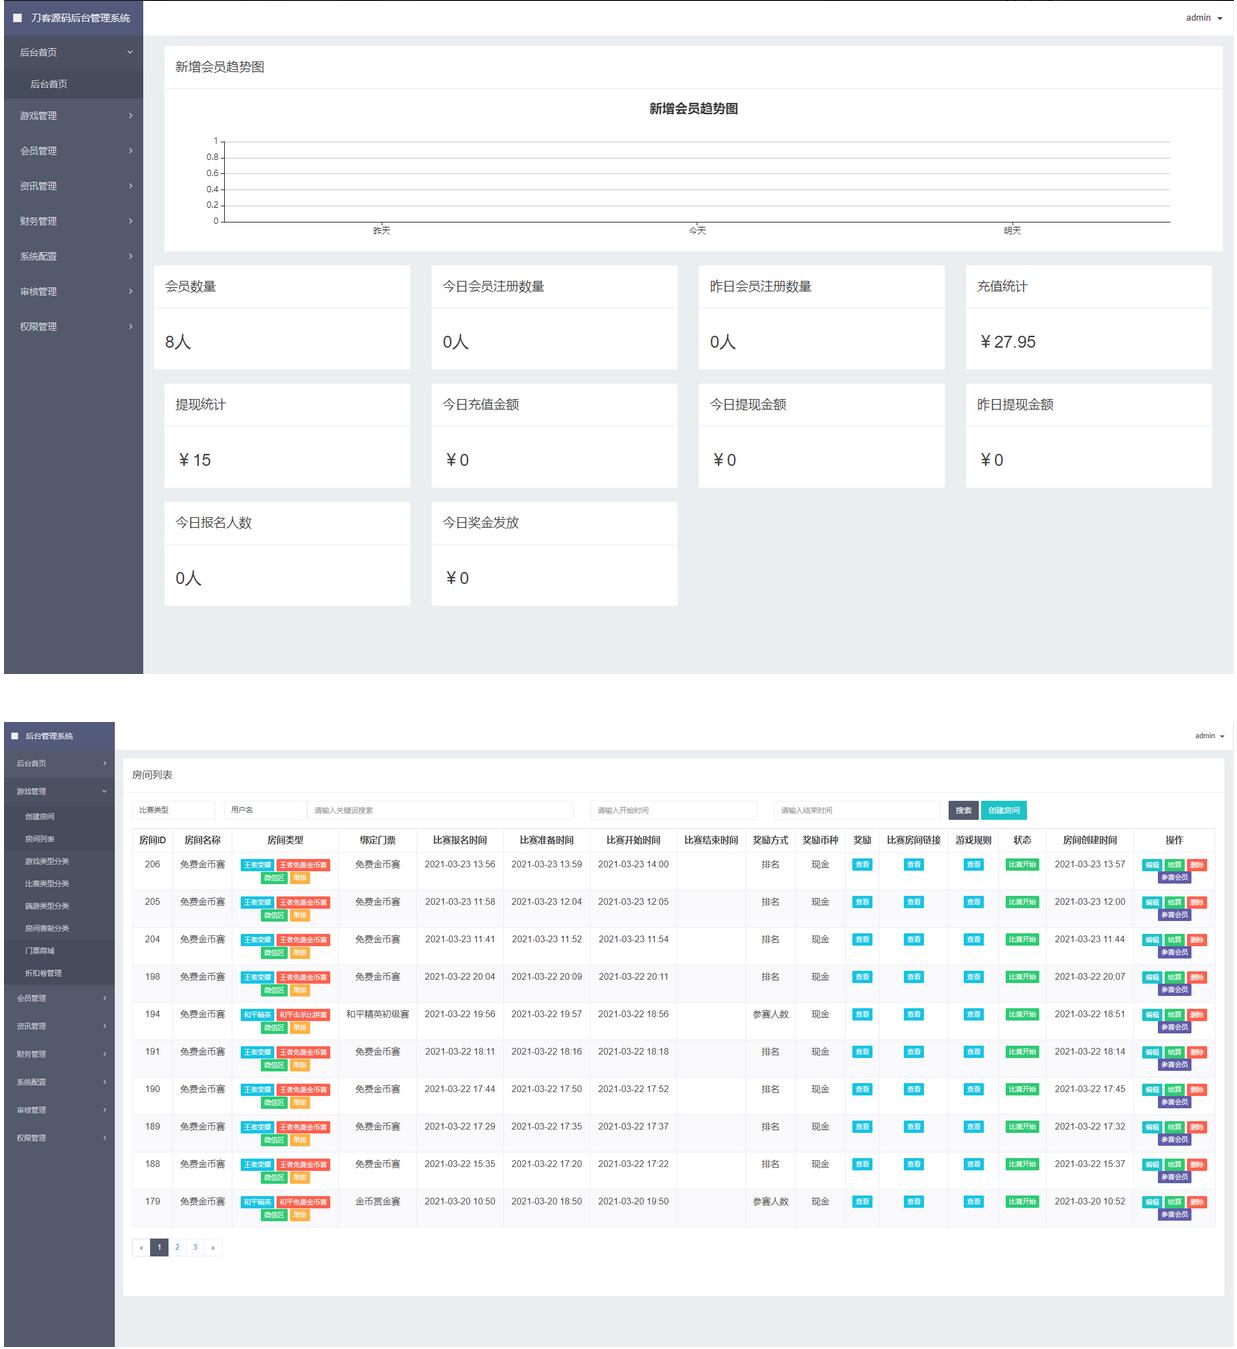Click the 编辑 icon for room 205
Image resolution: width=1237 pixels, height=1349 pixels.
1152,902
